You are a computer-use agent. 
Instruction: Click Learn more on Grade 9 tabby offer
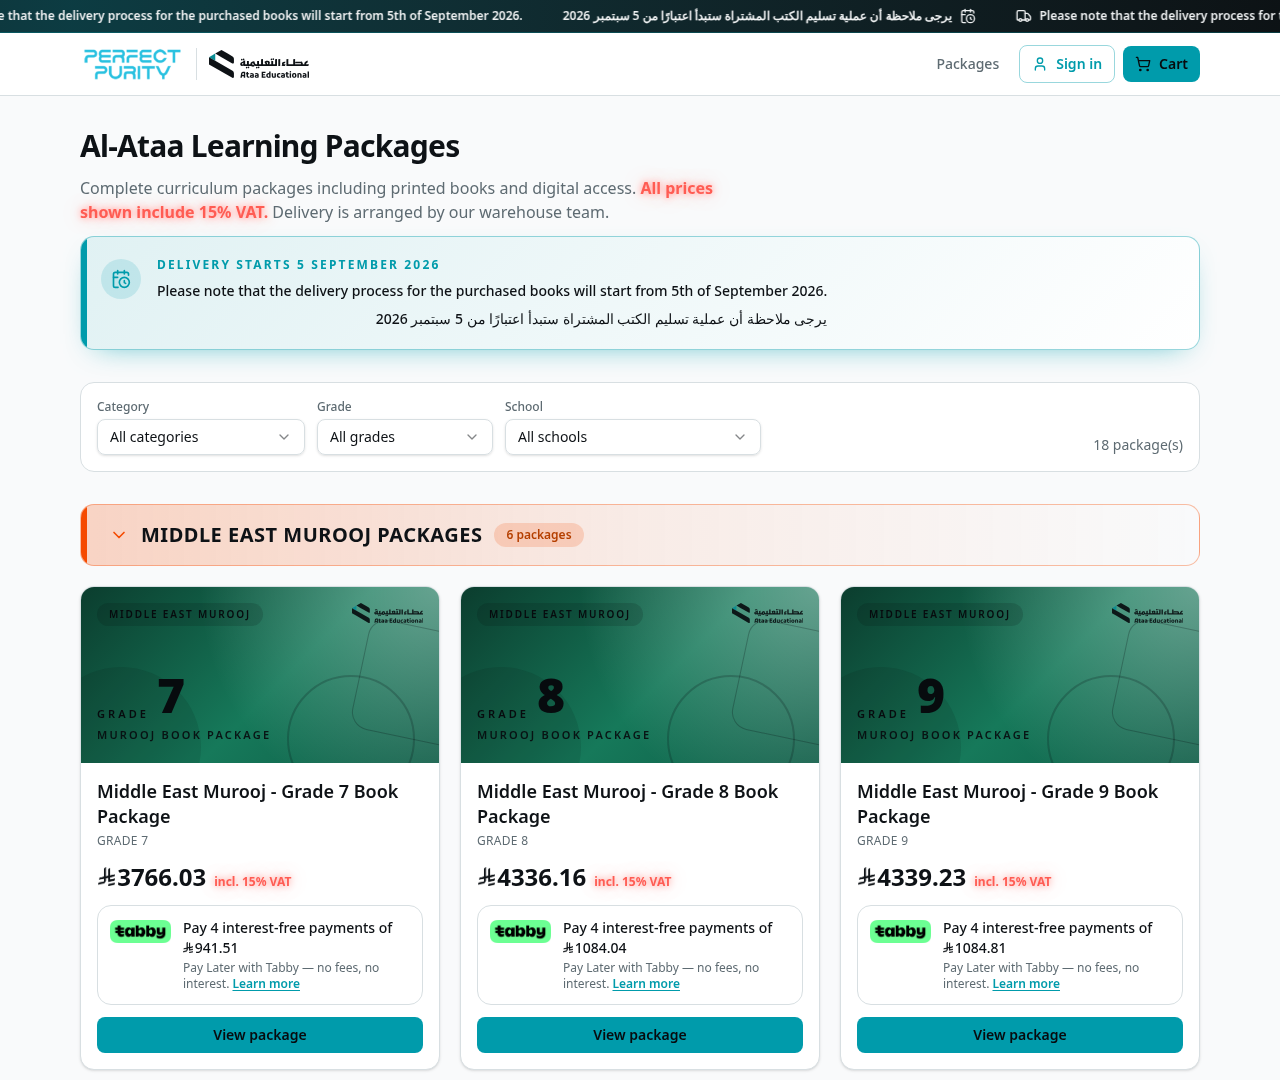click(1026, 984)
